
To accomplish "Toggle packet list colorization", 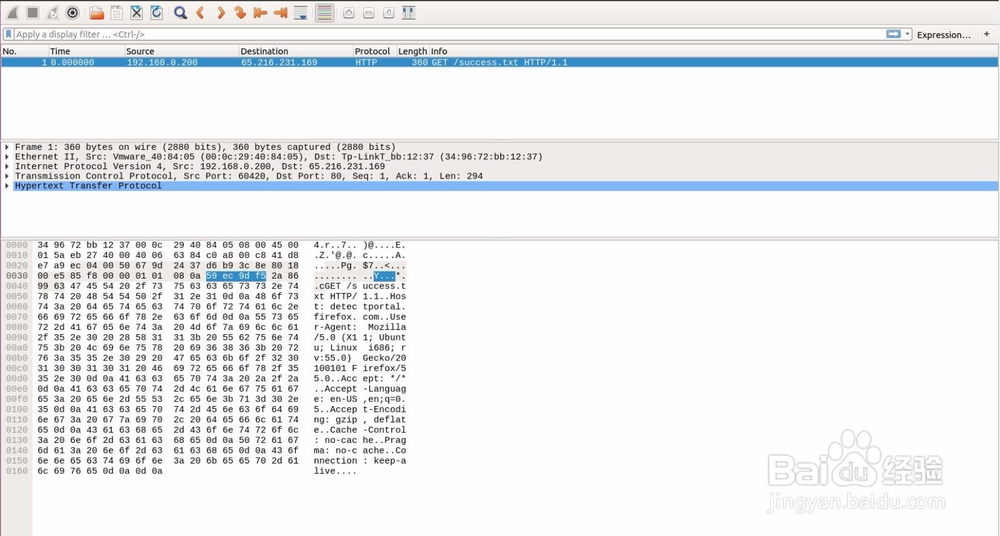I will [x=325, y=13].
